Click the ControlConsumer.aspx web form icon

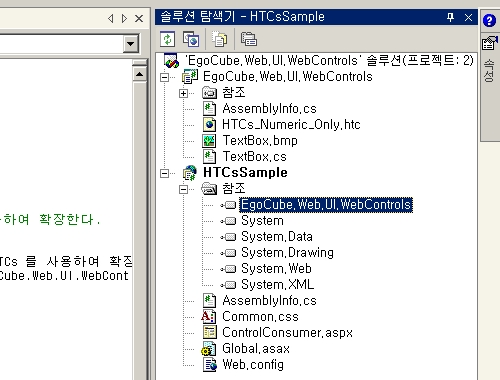pos(209,333)
